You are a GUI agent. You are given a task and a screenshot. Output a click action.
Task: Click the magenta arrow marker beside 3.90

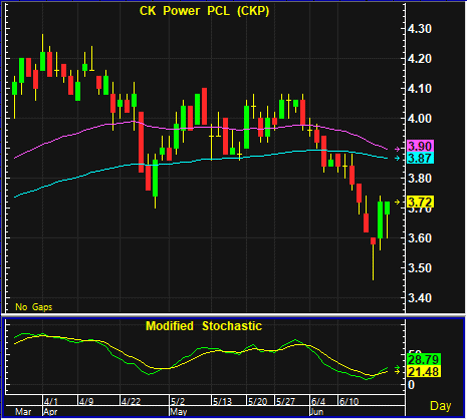pos(397,149)
